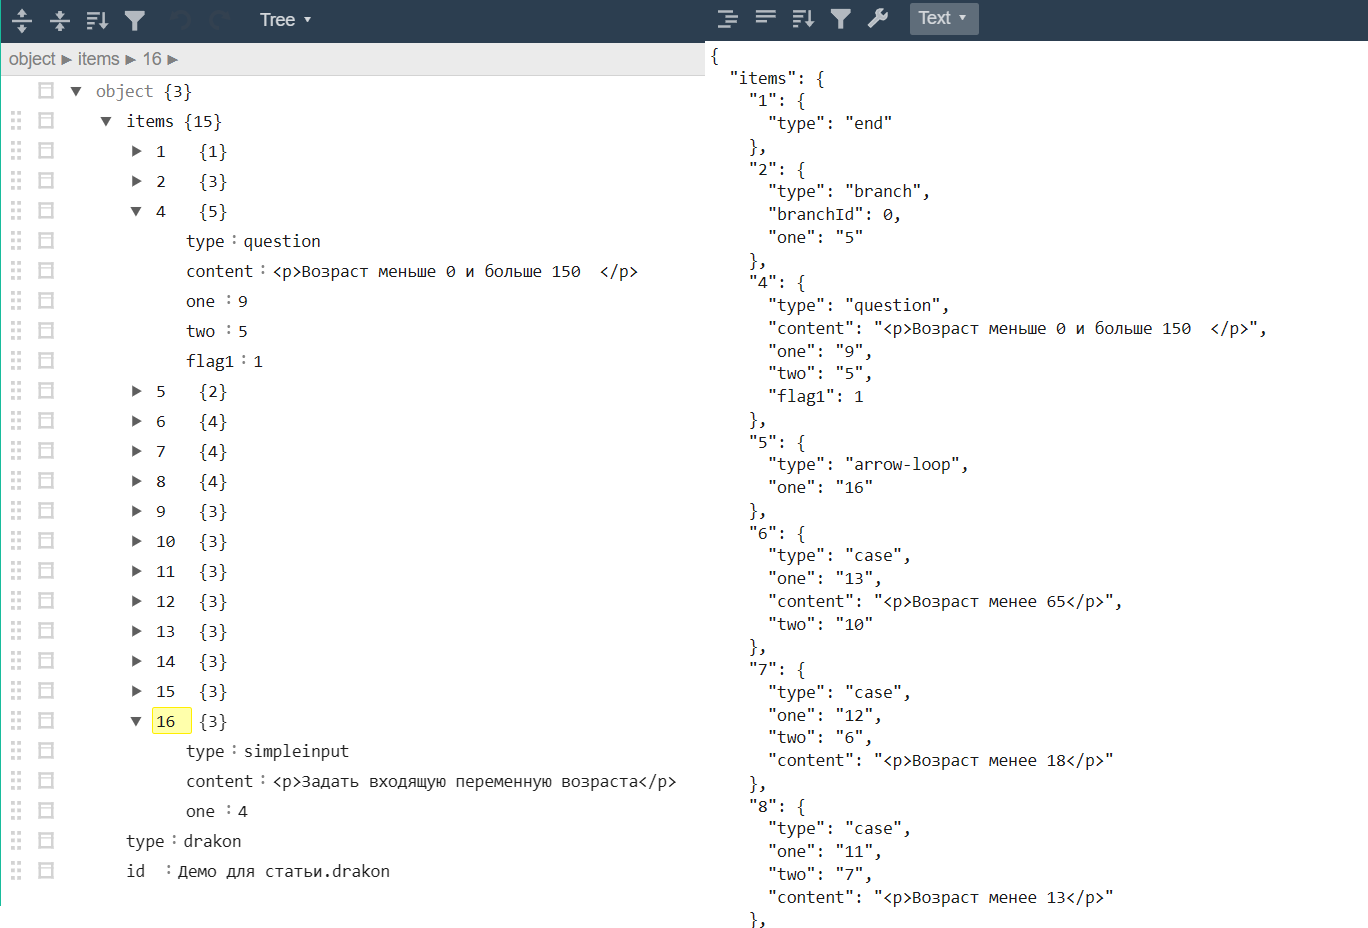Click Repair JSON wrench icon
The image size is (1368, 928).
tap(878, 18)
